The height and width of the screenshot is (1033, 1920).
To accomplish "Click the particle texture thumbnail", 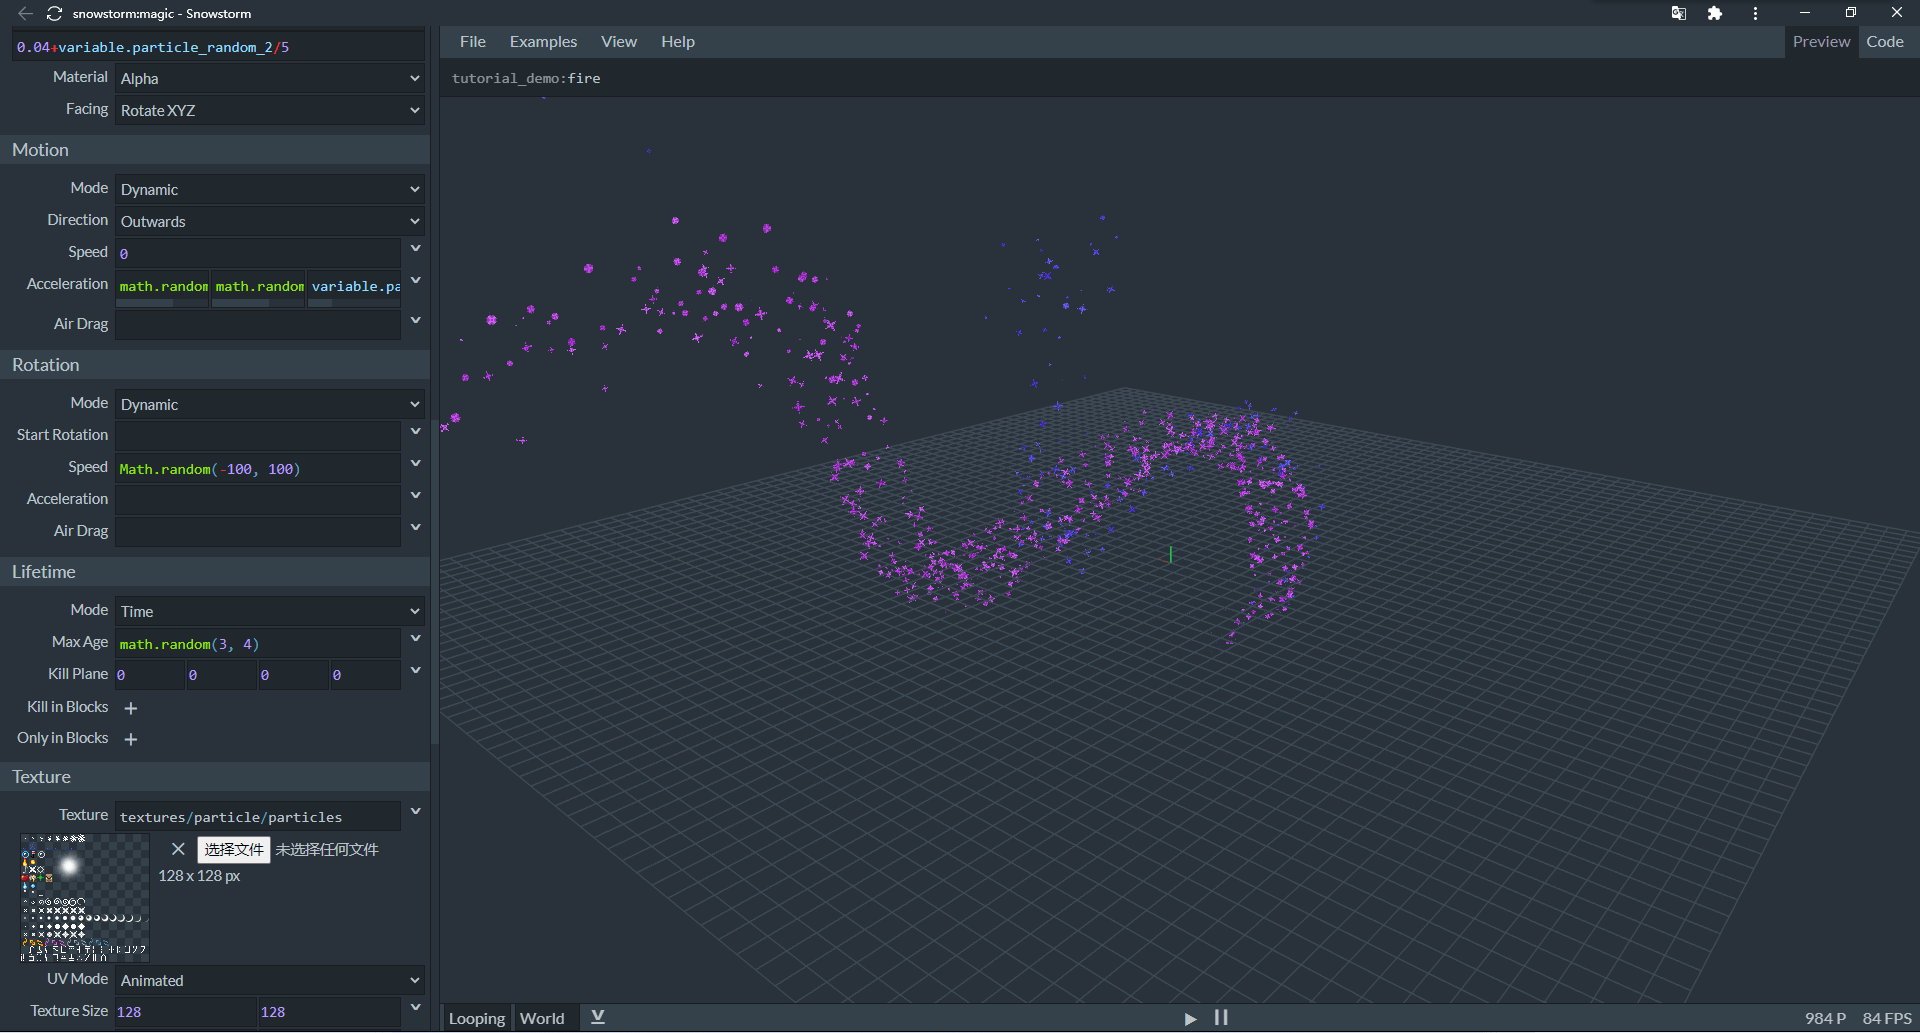I will [x=85, y=898].
